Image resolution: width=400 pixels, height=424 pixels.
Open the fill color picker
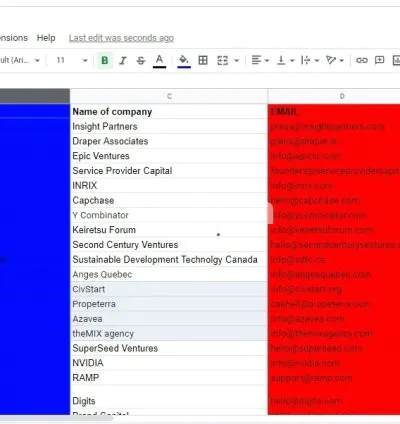(184, 60)
